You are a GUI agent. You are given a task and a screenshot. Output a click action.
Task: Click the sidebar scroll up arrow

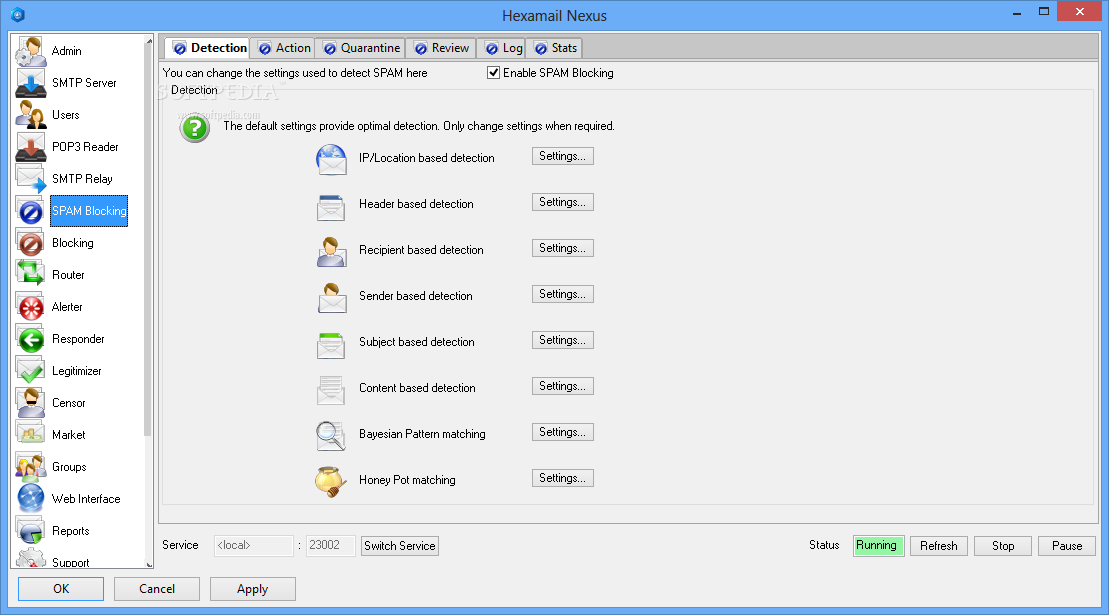(x=149, y=41)
